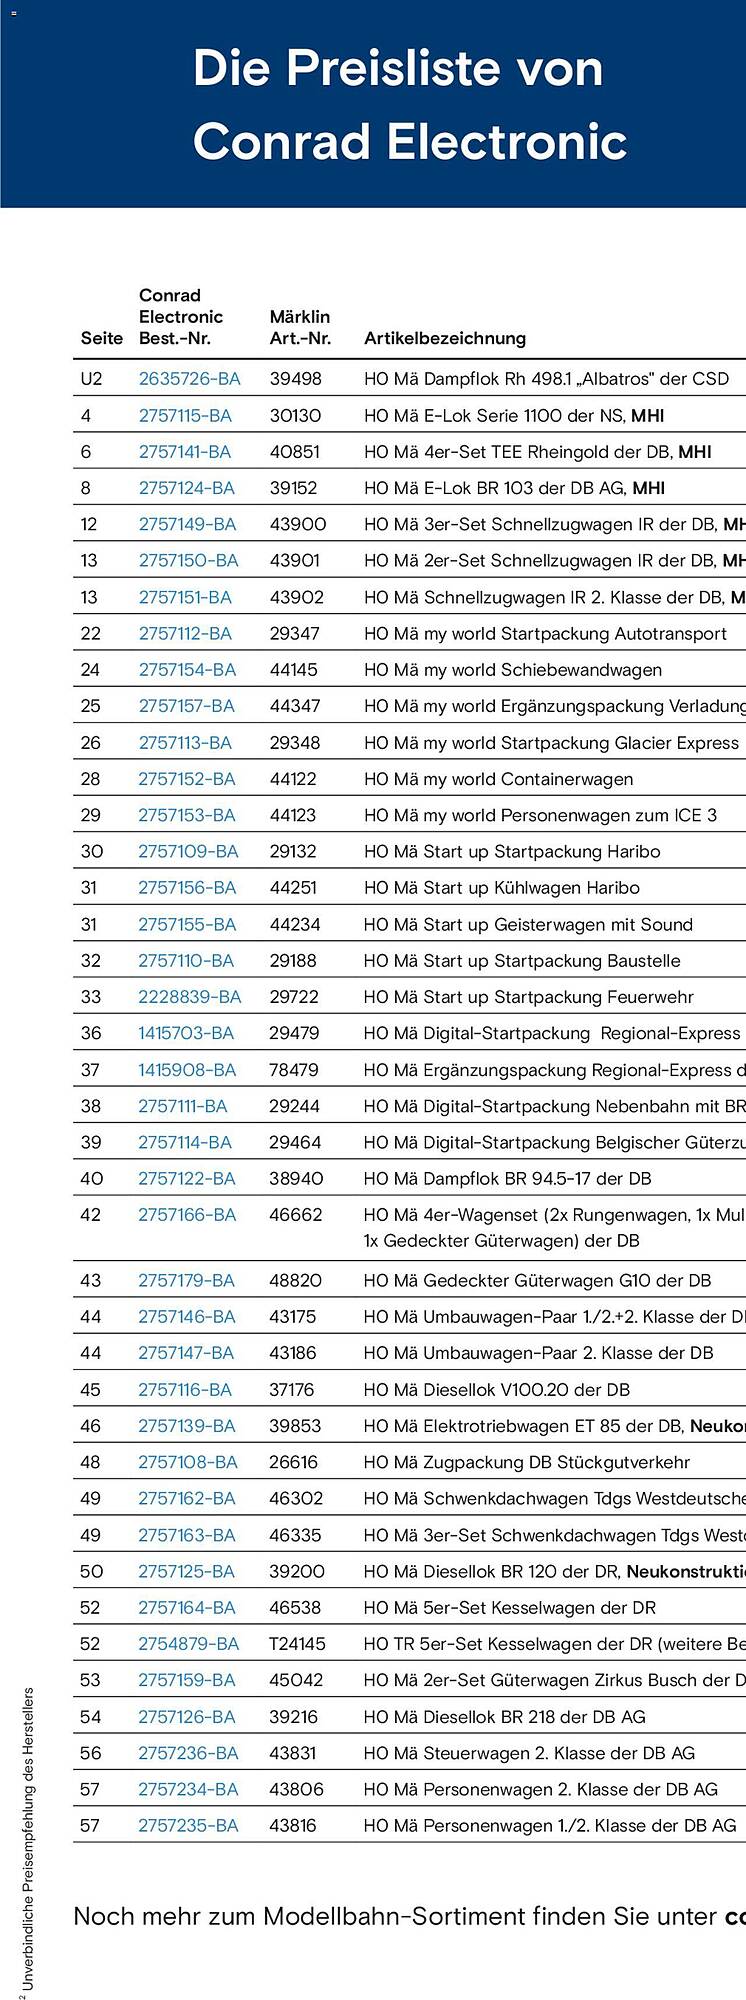Click the Trix Kesselwagen link 2754879-BA
Viewport: 746px width, 2000px height.
(188, 1644)
